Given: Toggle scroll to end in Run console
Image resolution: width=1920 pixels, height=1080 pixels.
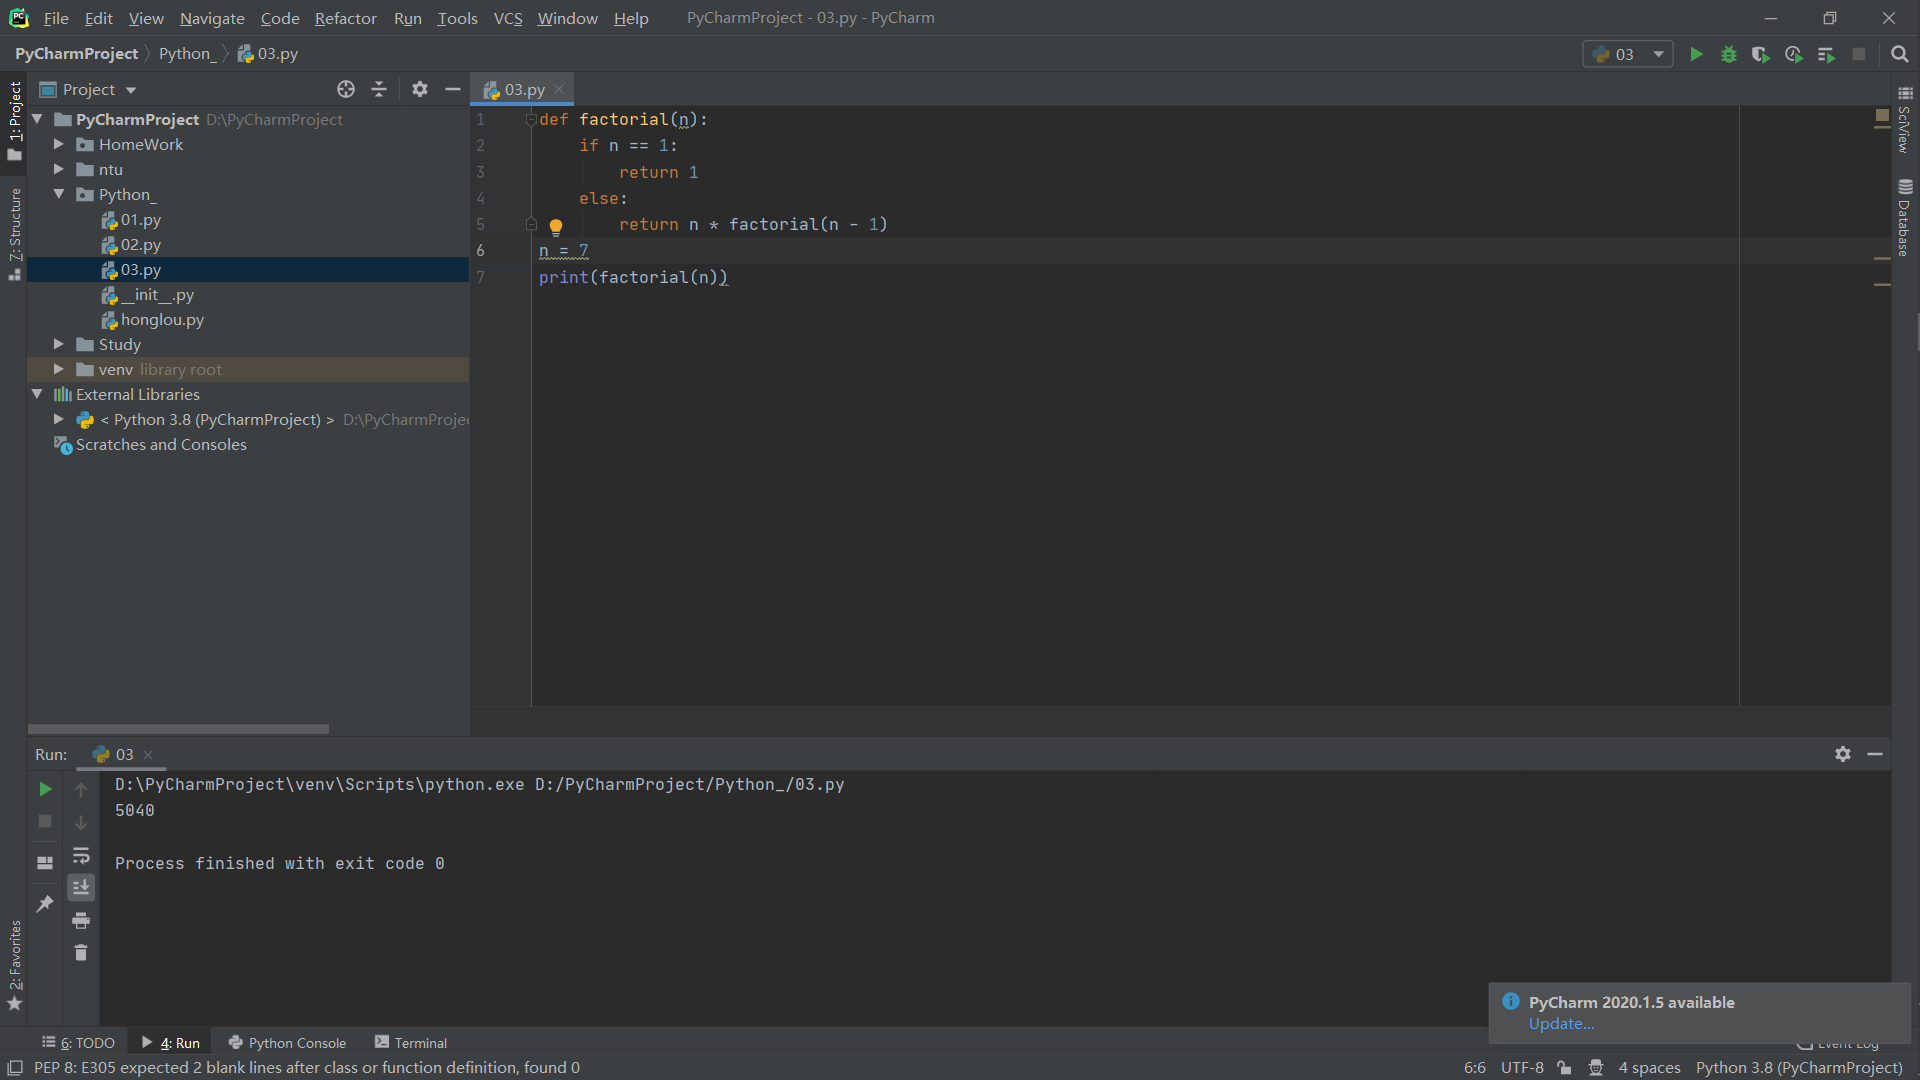Looking at the screenshot, I should click(81, 888).
